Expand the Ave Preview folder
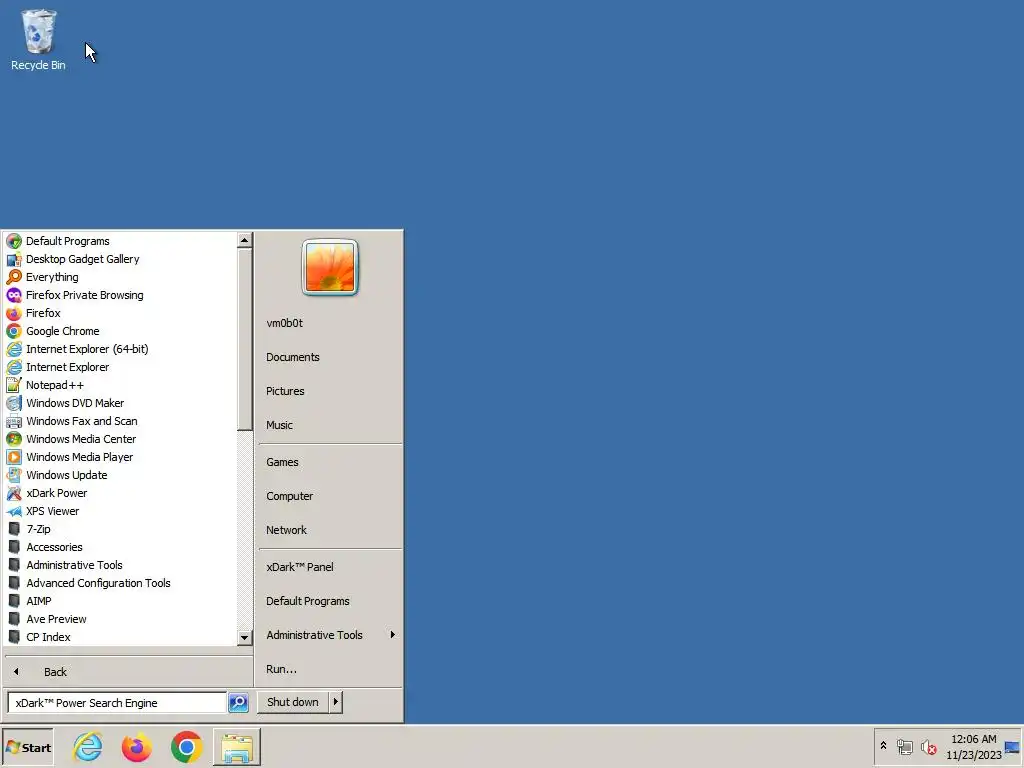The height and width of the screenshot is (768, 1024). (56, 619)
